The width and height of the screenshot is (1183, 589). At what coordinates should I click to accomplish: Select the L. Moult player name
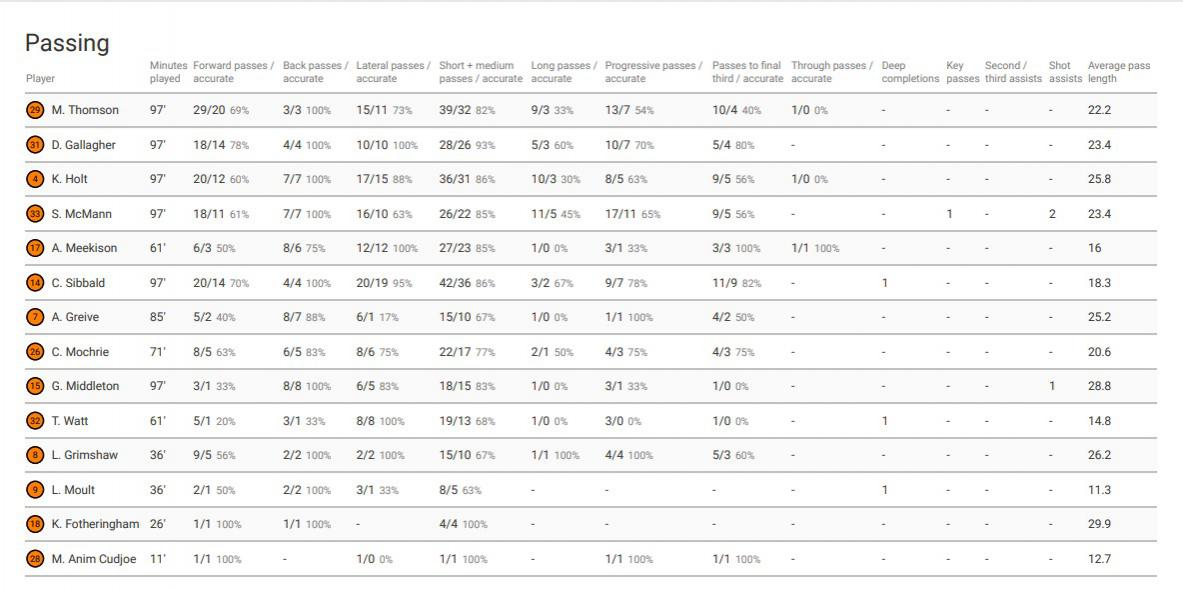point(73,490)
